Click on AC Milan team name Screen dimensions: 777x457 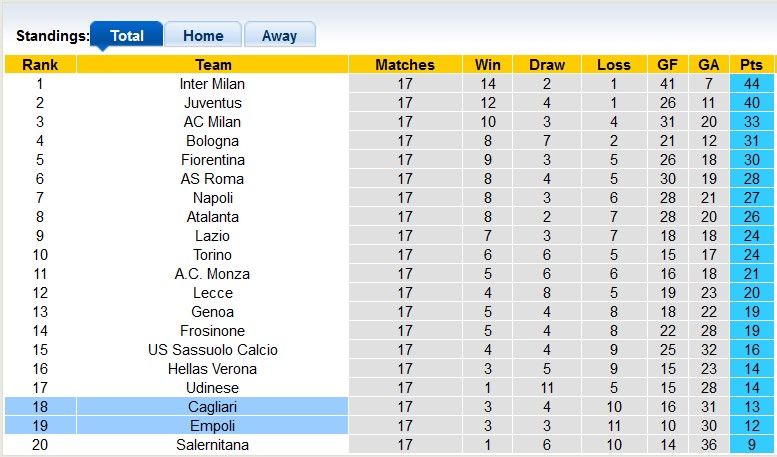point(213,122)
